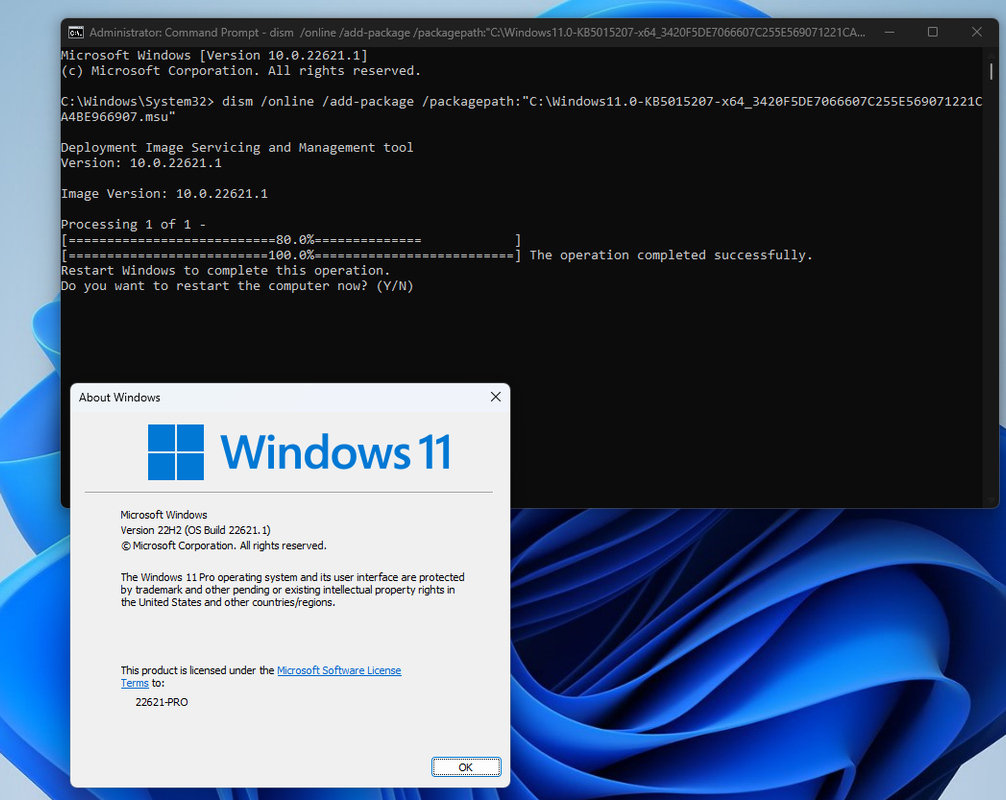The width and height of the screenshot is (1006, 800).
Task: Close the About Windows dialog
Action: (495, 397)
